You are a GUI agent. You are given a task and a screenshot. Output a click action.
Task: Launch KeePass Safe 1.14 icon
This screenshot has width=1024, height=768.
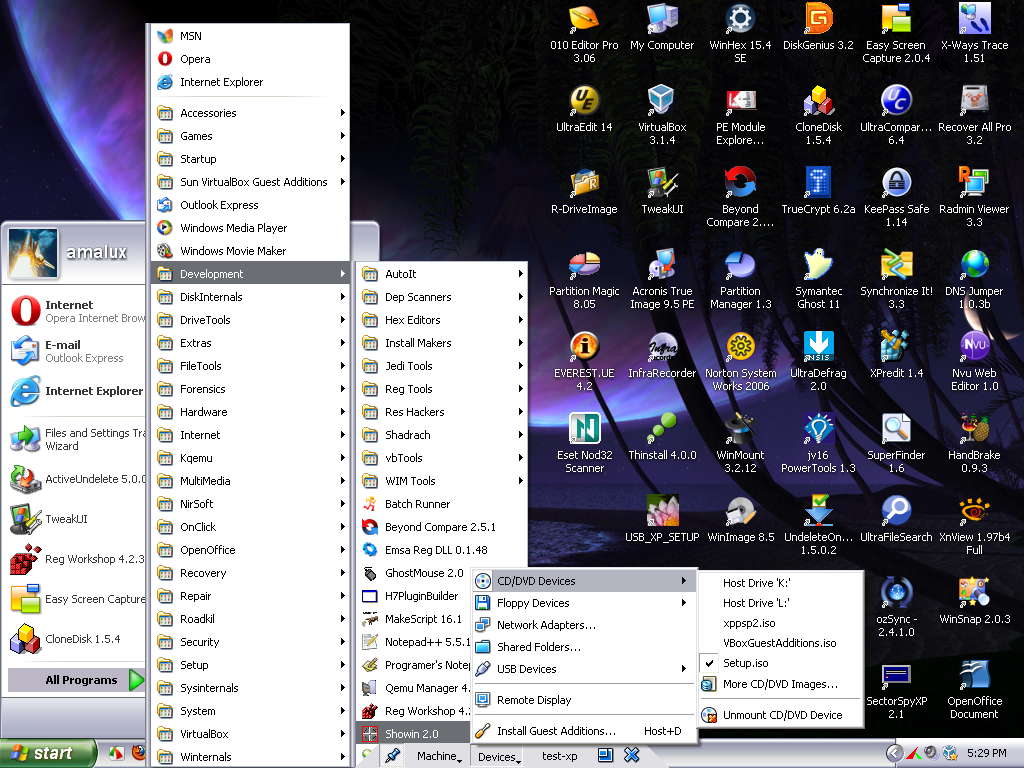[x=896, y=198]
